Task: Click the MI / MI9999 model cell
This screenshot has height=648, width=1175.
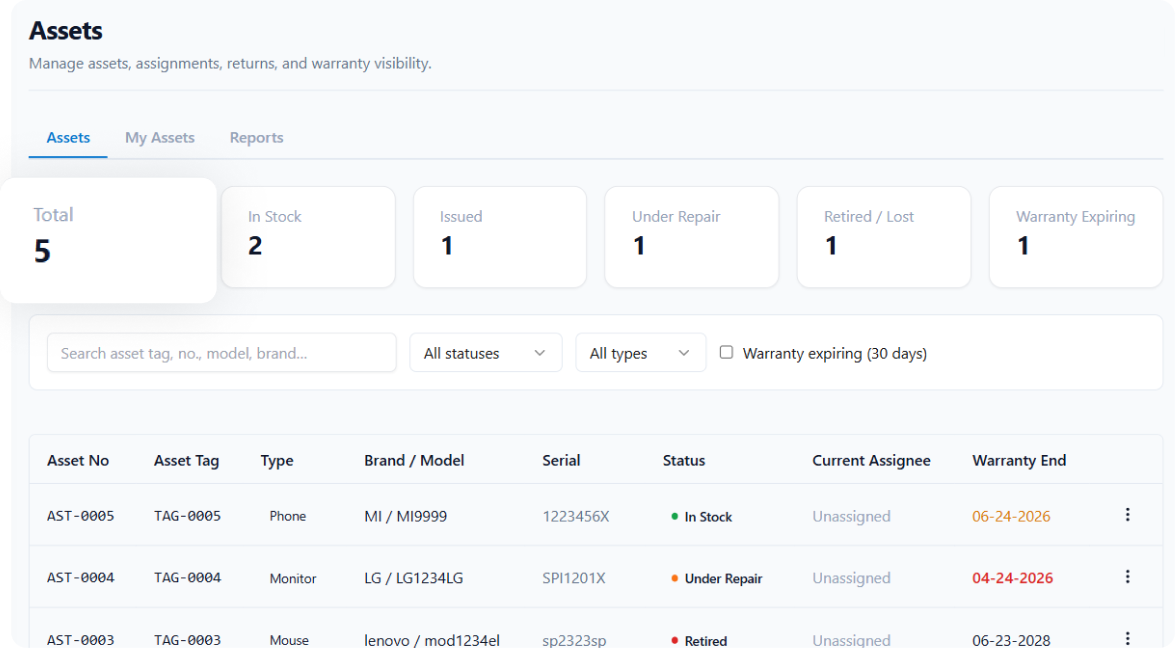Action: click(x=405, y=516)
